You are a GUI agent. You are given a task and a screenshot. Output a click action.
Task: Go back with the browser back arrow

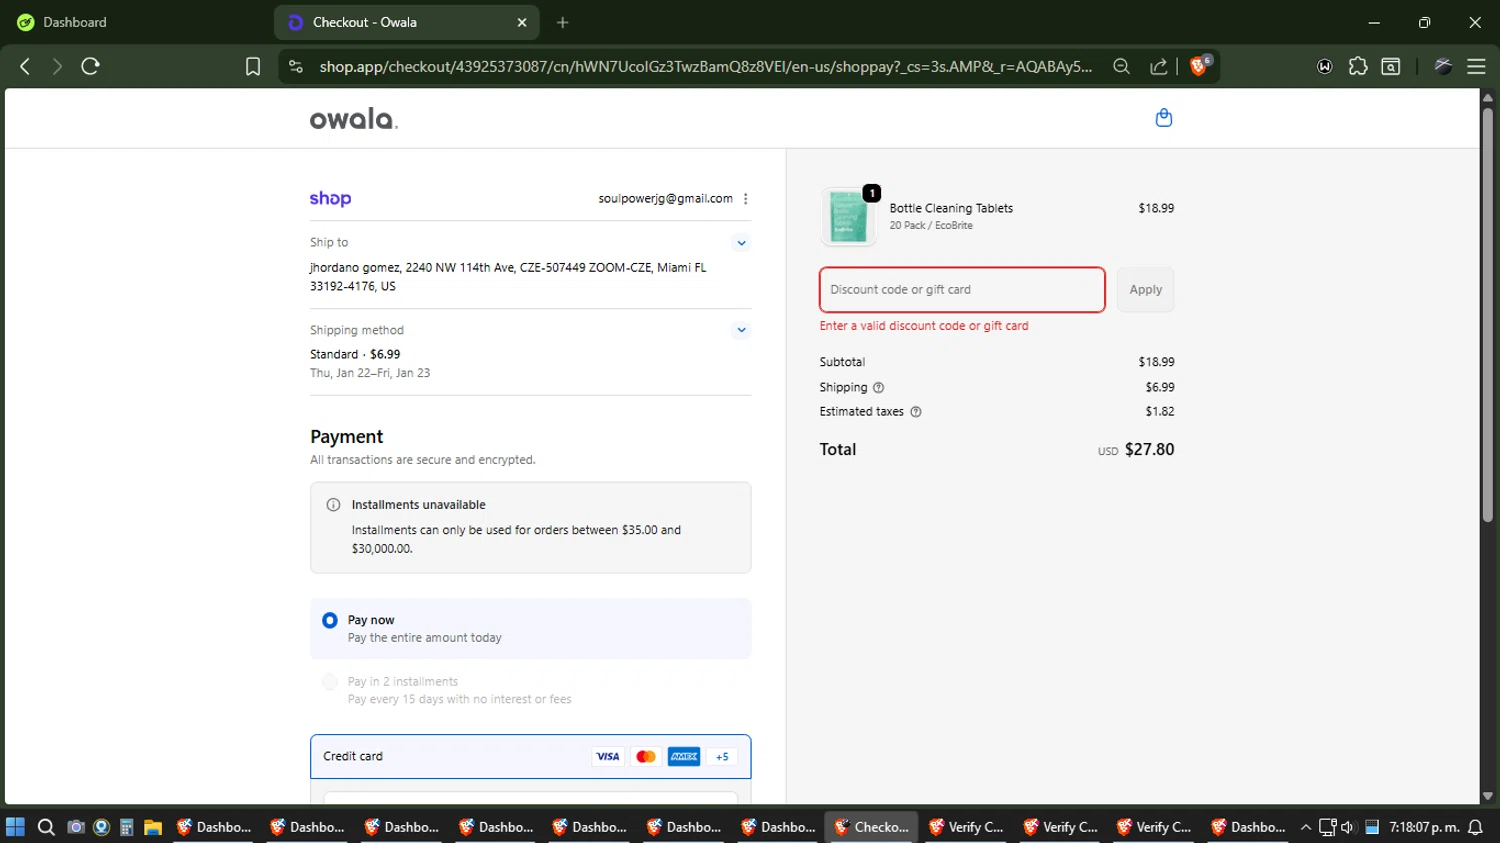click(x=25, y=66)
